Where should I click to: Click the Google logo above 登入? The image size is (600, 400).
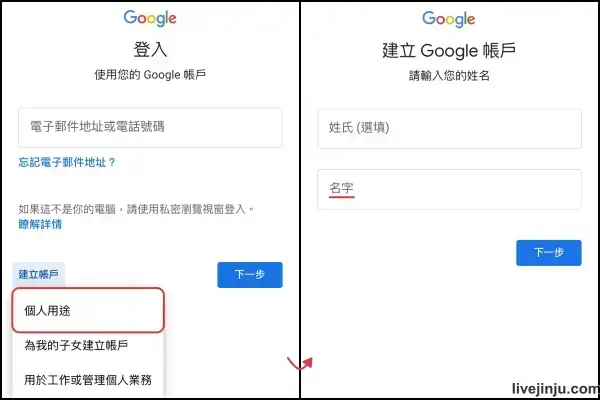[150, 18]
